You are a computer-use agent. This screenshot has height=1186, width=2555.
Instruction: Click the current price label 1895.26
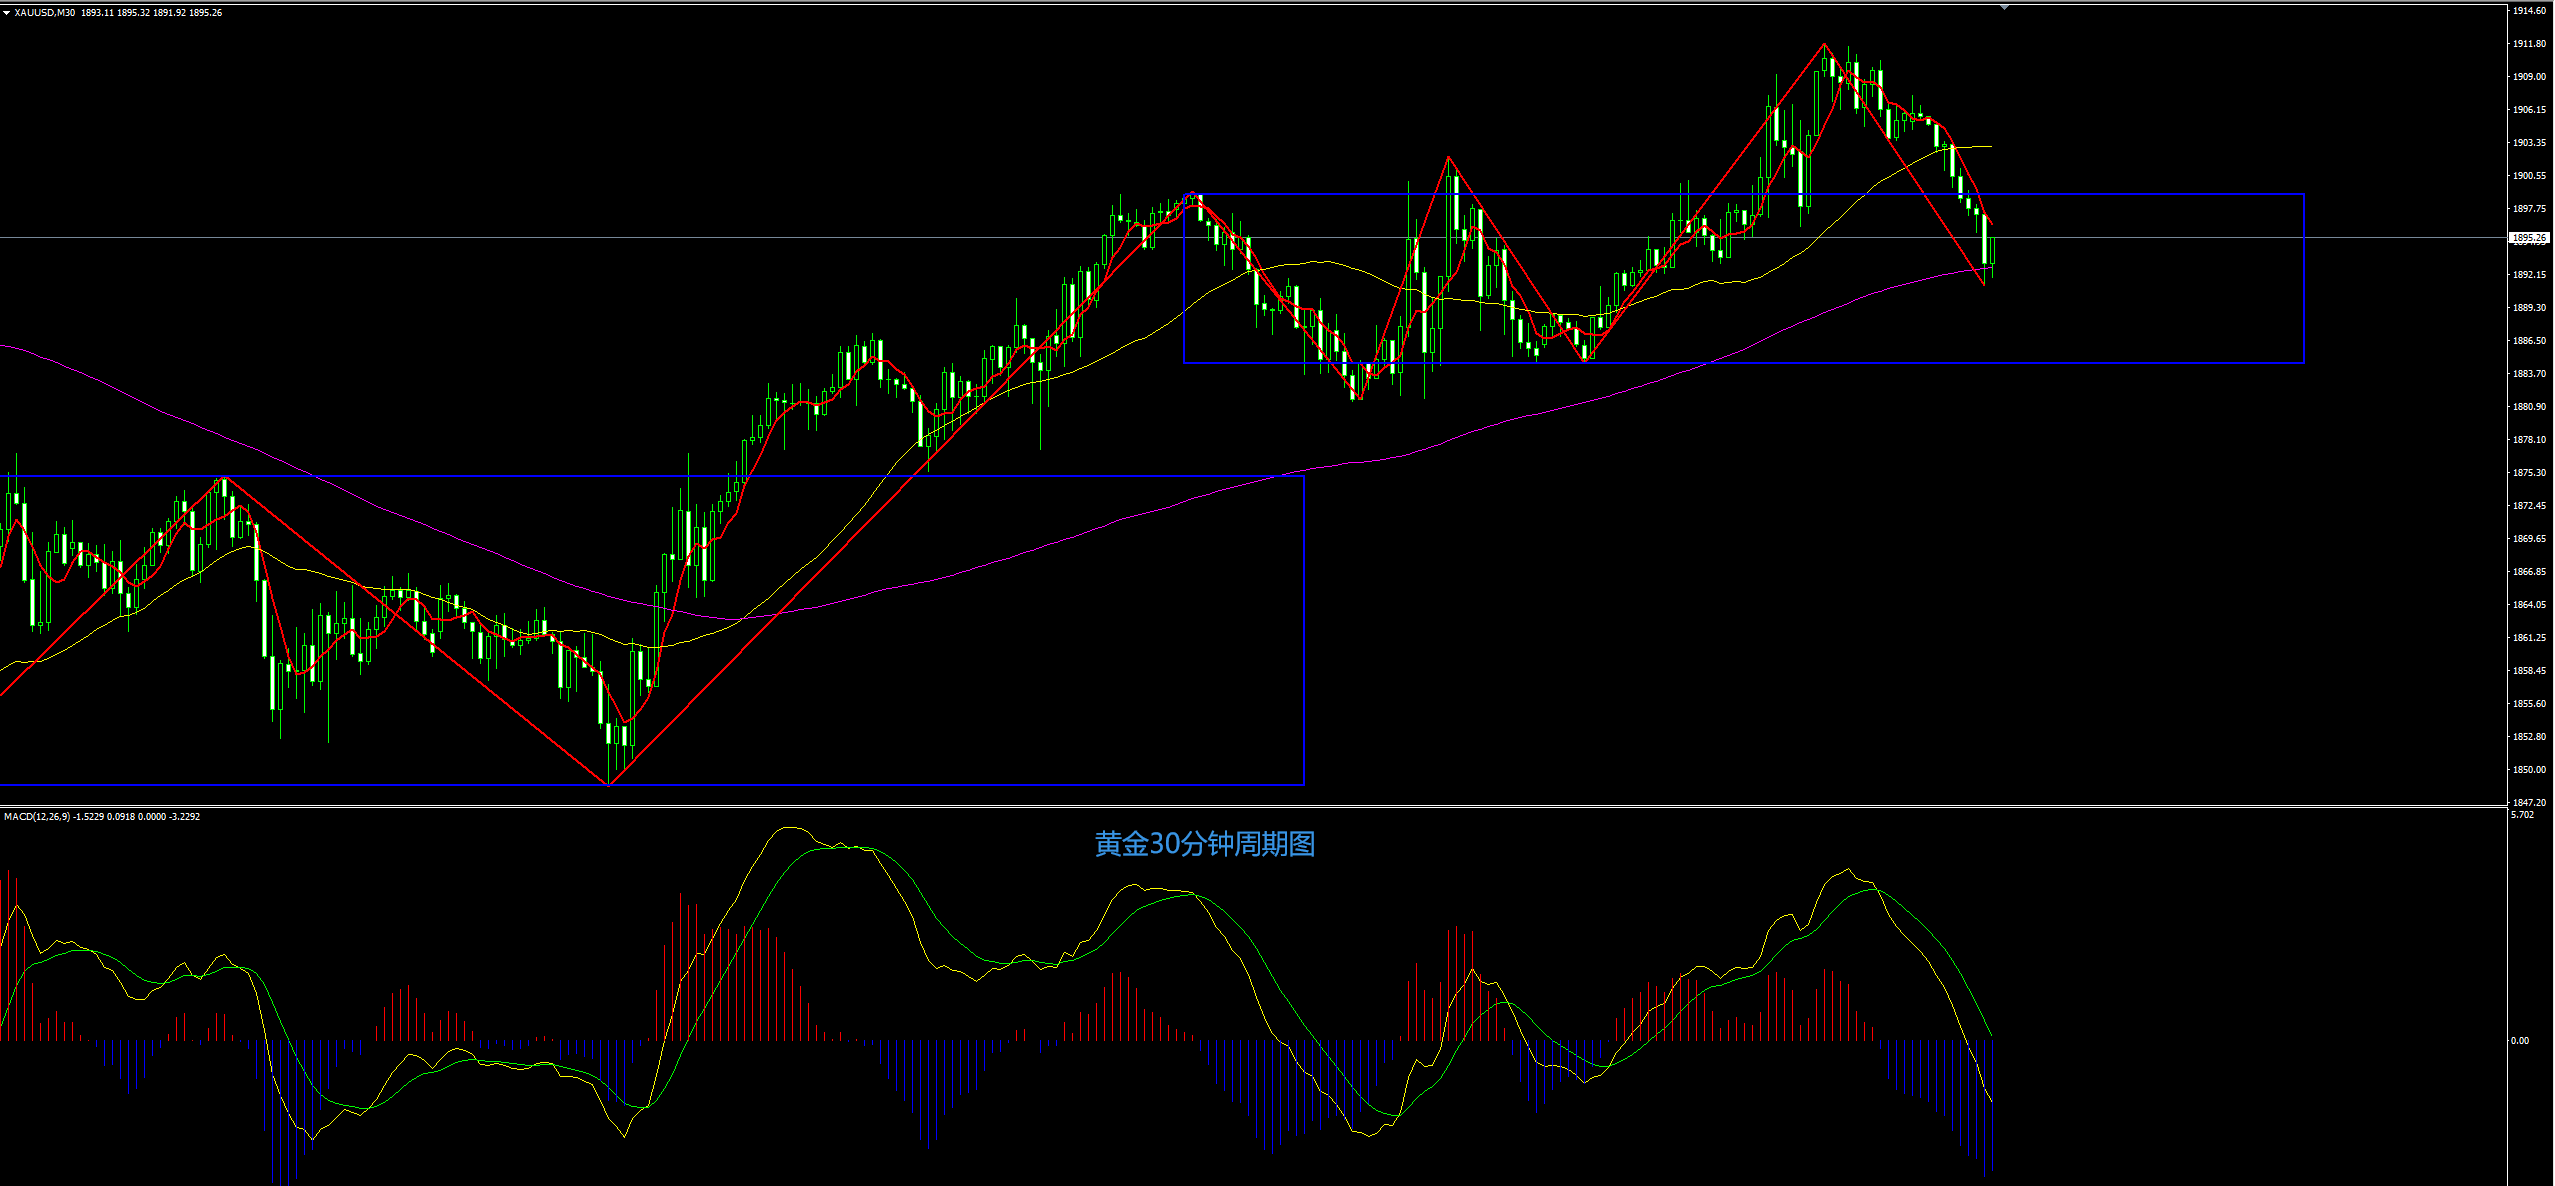click(x=2529, y=238)
